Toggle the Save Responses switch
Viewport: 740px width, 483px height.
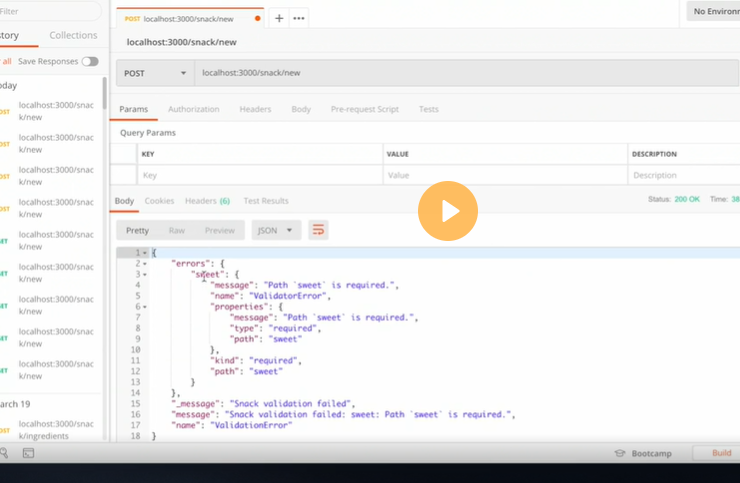90,61
